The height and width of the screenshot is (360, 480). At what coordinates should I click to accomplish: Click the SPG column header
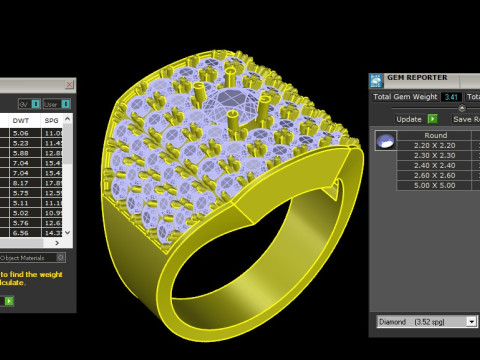point(52,121)
